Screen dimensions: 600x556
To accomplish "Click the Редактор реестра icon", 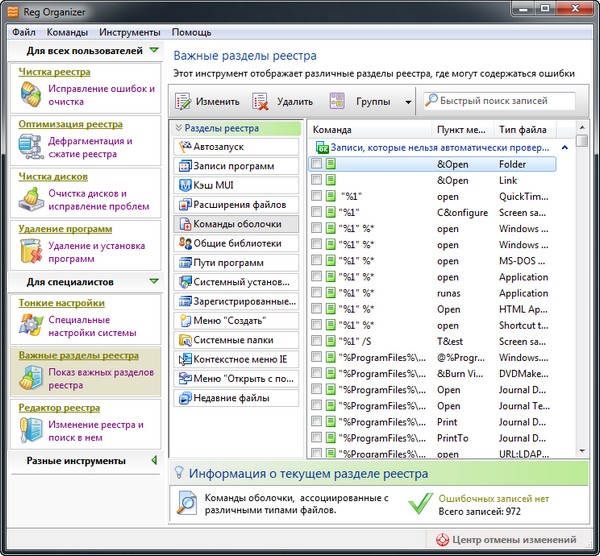I will 32,430.
